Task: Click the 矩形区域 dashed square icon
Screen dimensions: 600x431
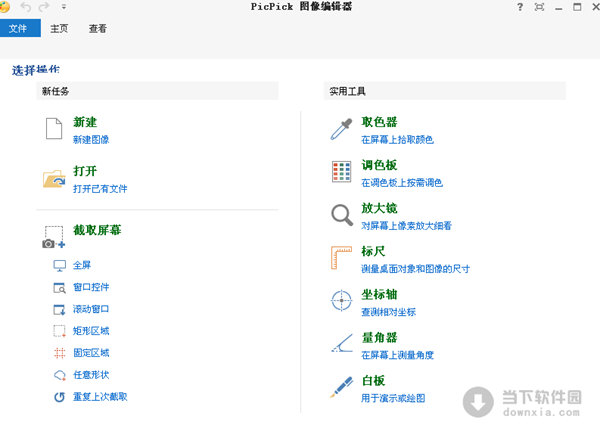Action: pyautogui.click(x=59, y=331)
